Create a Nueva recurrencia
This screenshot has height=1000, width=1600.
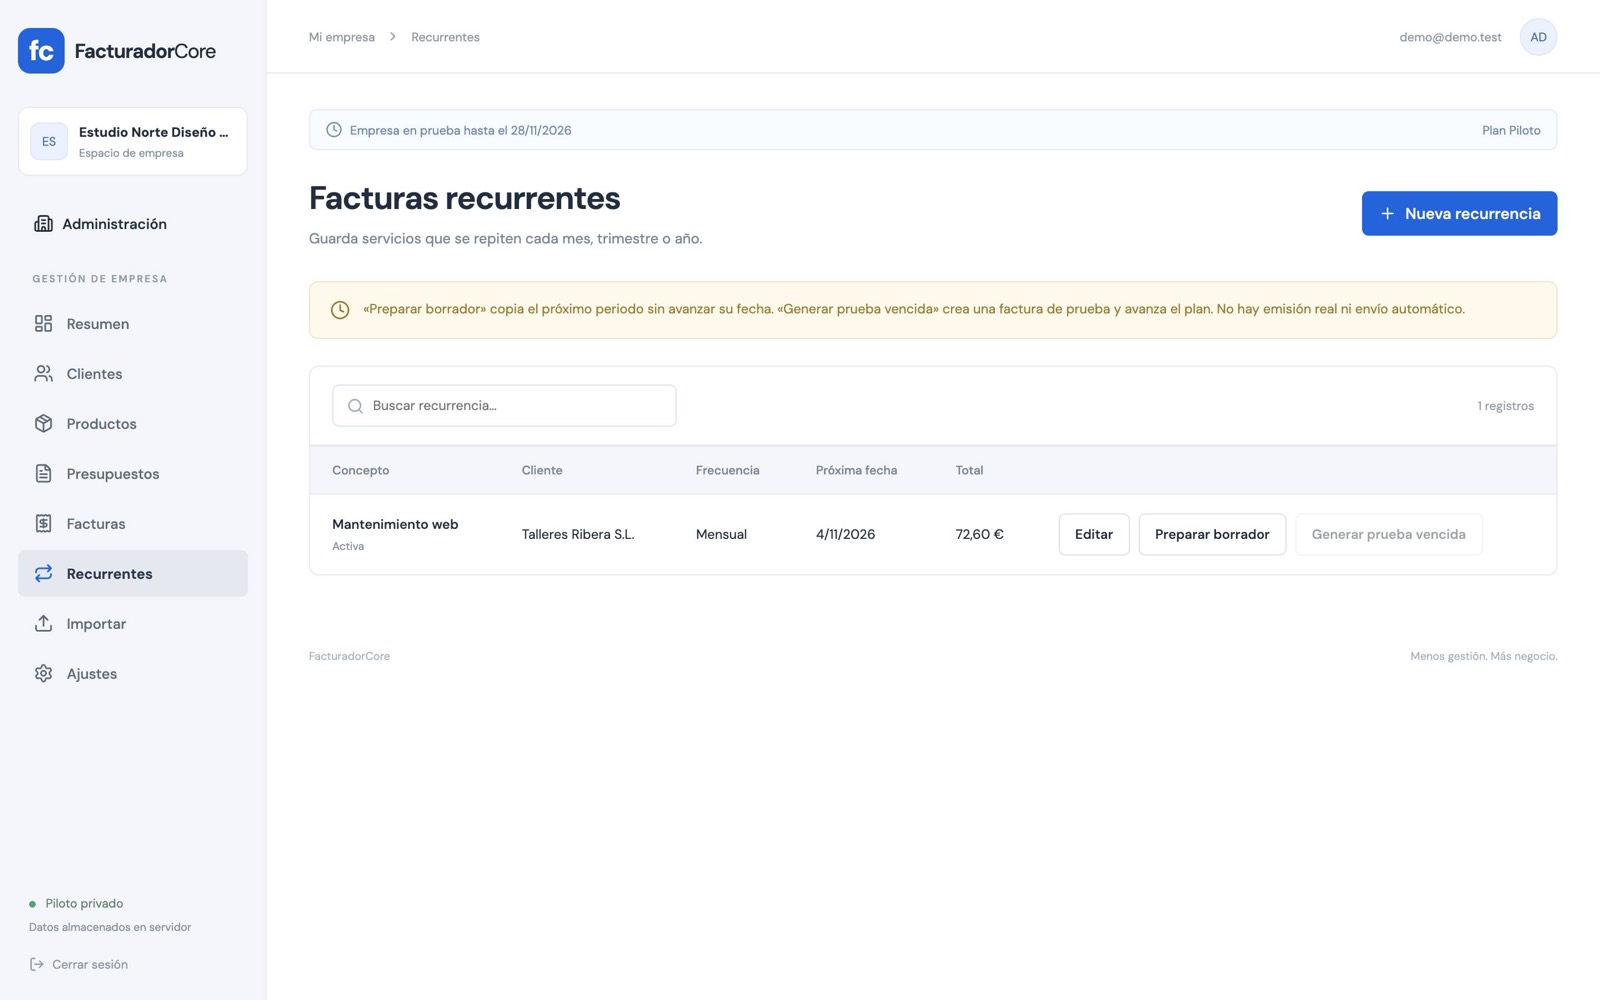click(1459, 214)
